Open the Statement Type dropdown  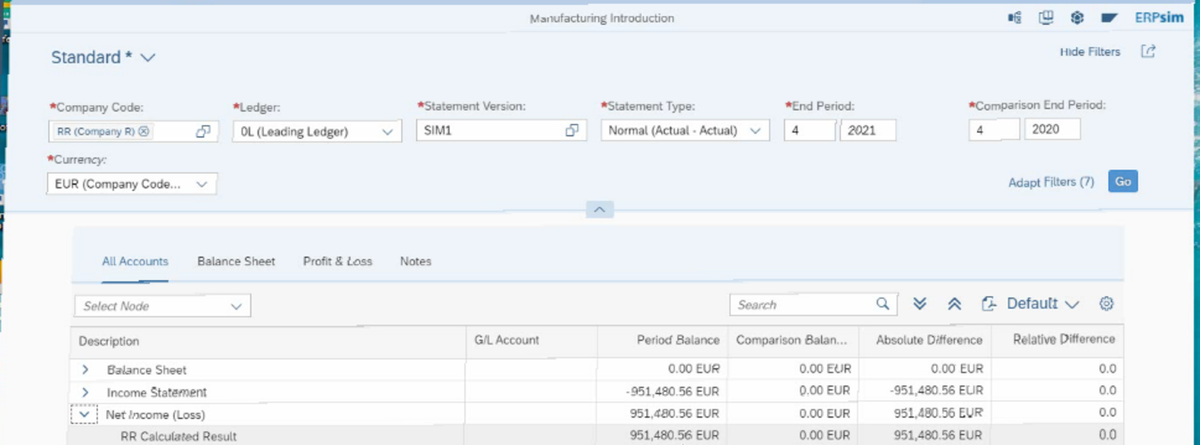tap(754, 131)
